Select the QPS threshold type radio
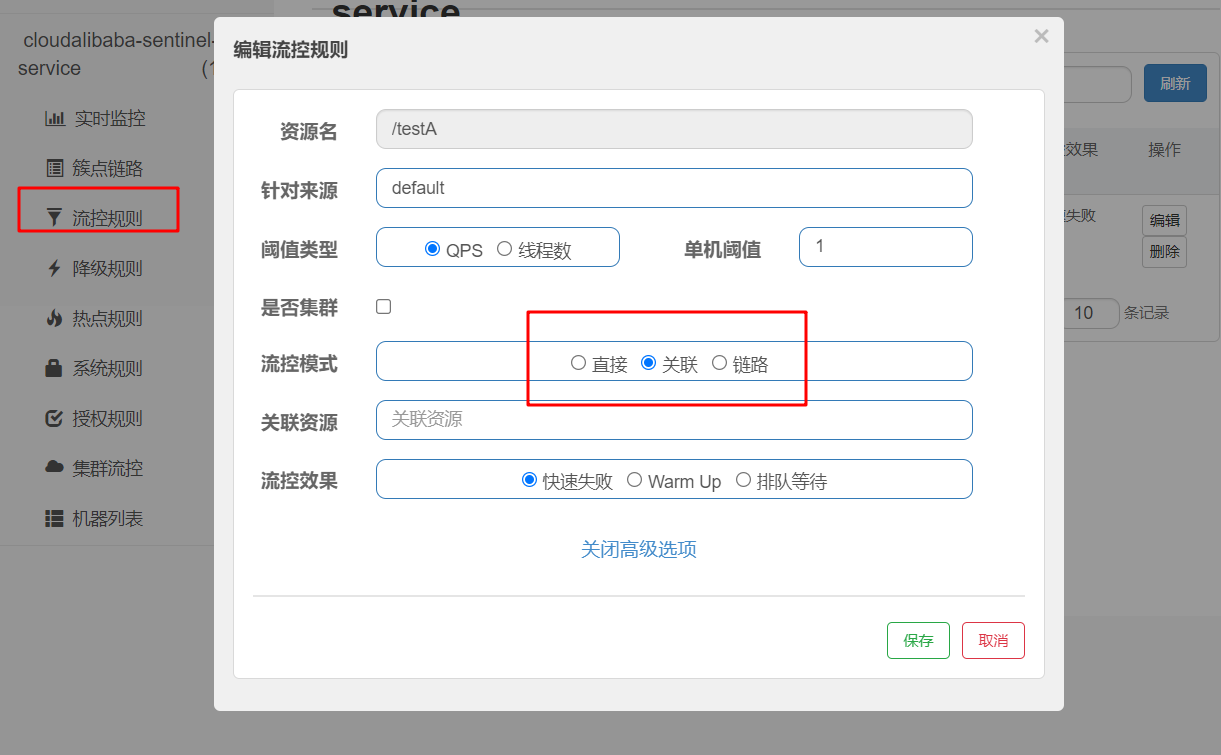 pos(432,249)
